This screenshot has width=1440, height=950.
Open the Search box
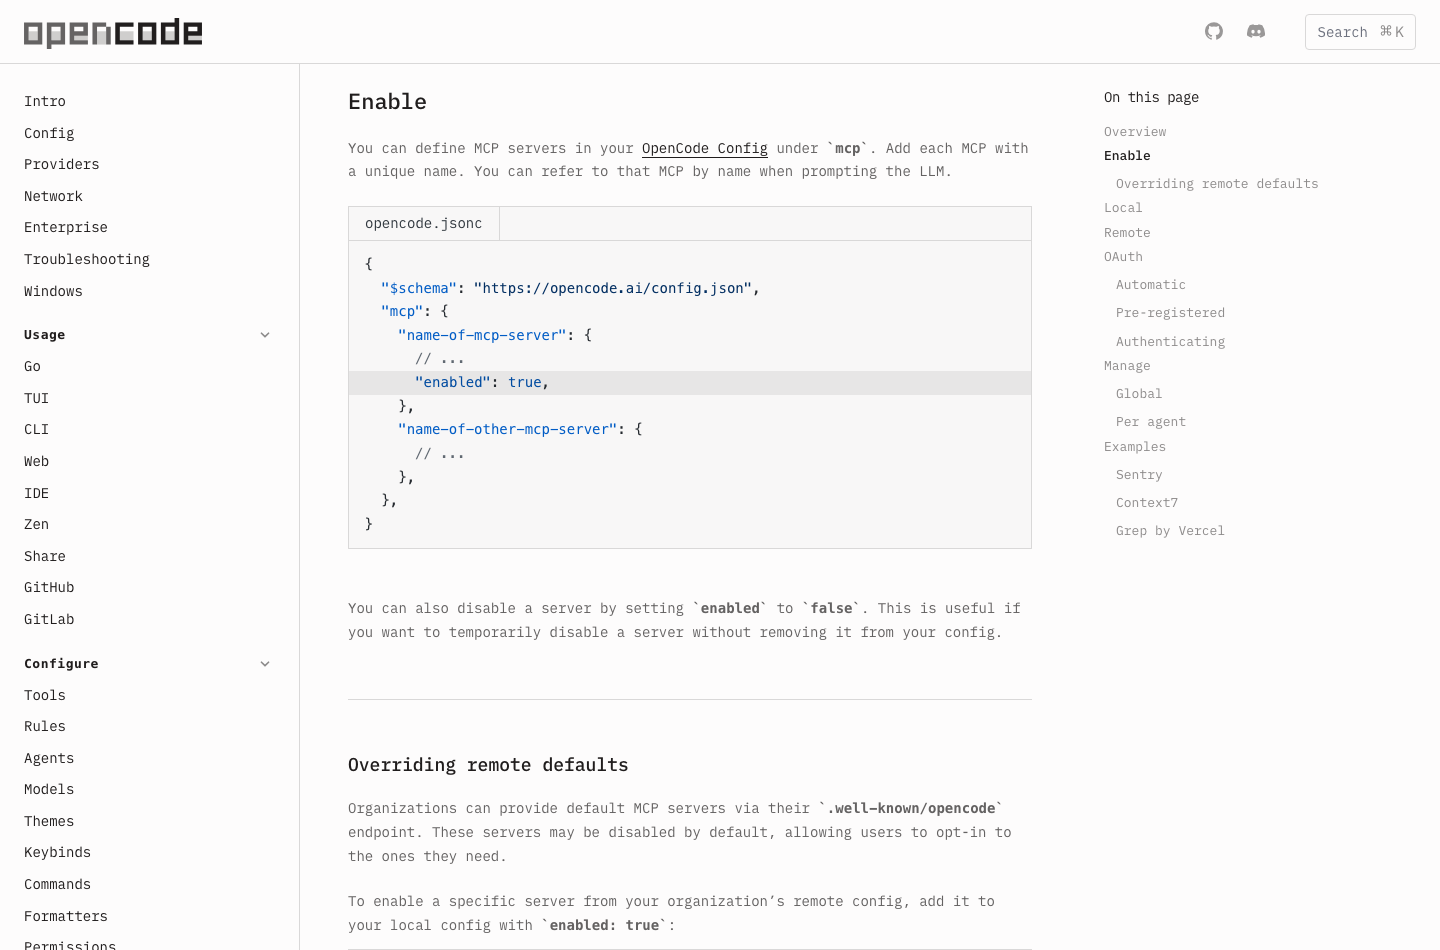(x=1360, y=32)
